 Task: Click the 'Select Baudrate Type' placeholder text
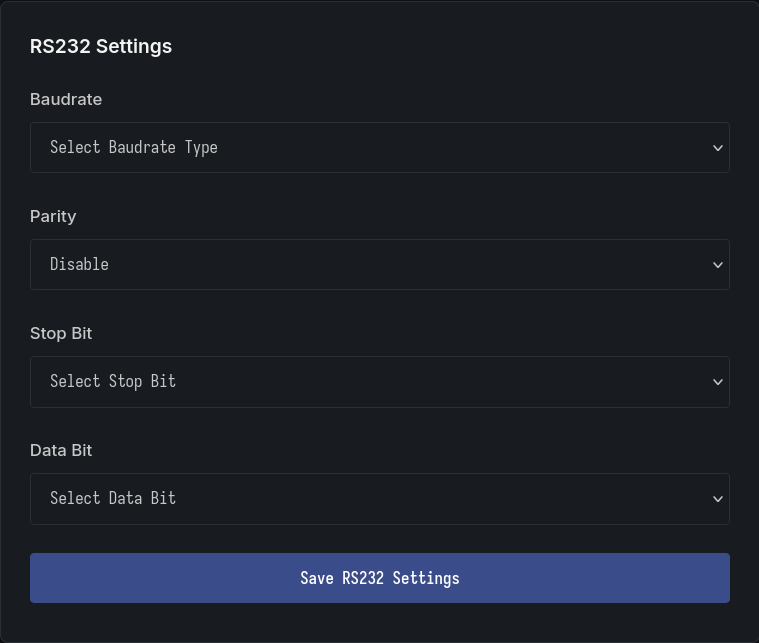coord(134,148)
